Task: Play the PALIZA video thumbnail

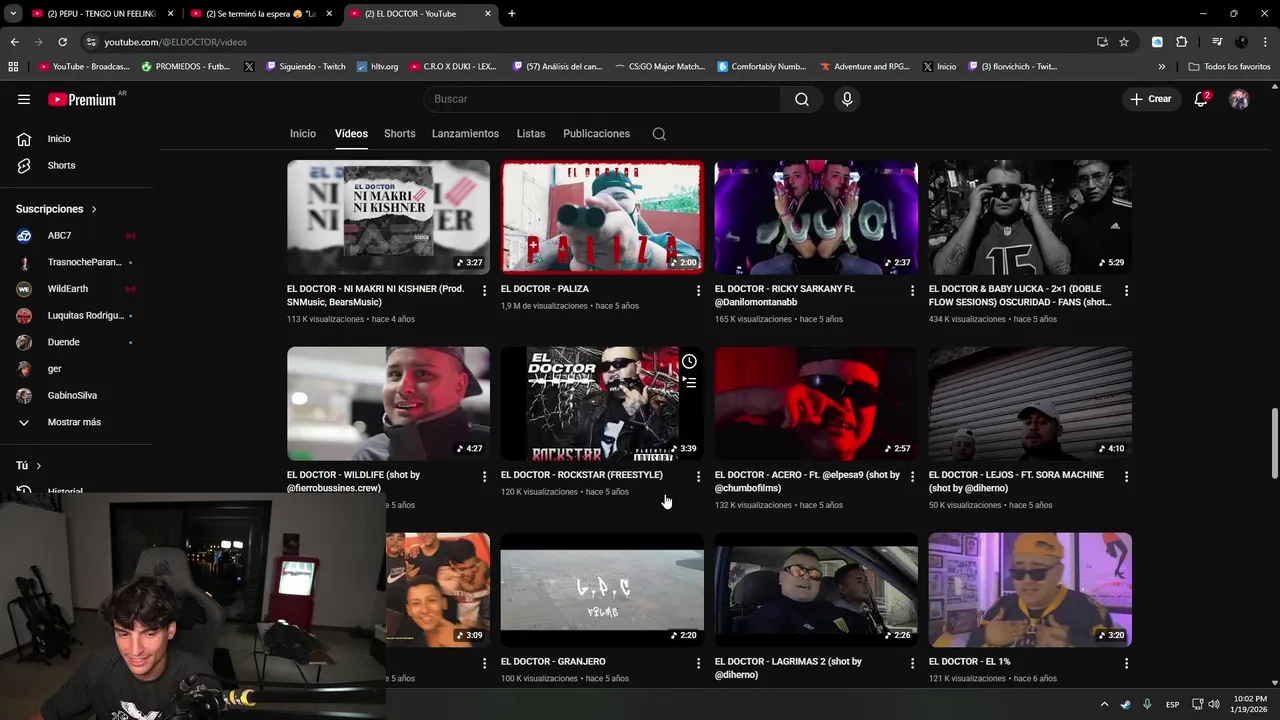Action: [602, 217]
